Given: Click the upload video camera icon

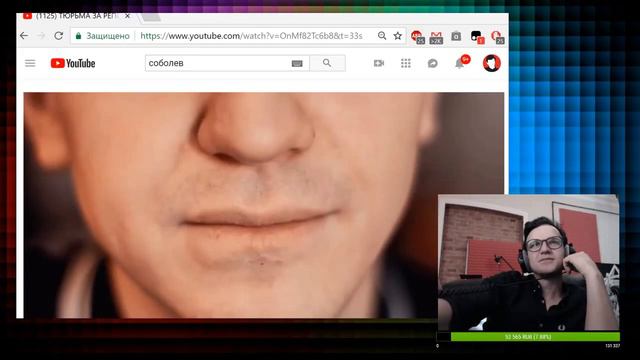Looking at the screenshot, I should [x=379, y=63].
